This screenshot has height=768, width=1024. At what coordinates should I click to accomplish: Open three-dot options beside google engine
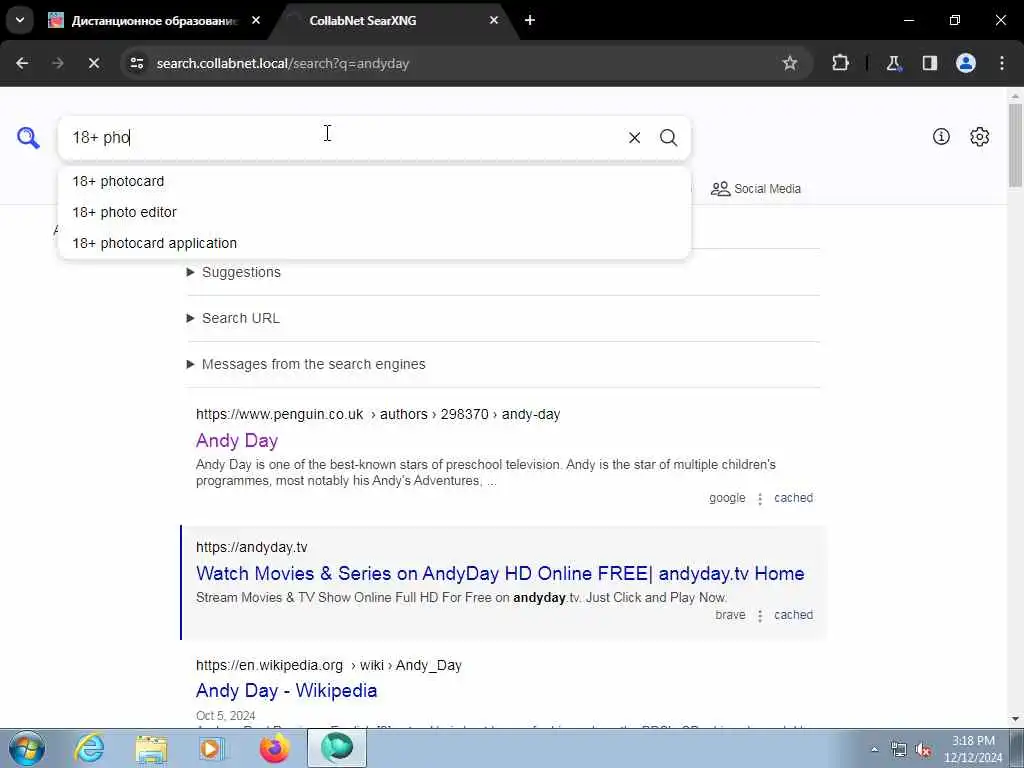[760, 499]
